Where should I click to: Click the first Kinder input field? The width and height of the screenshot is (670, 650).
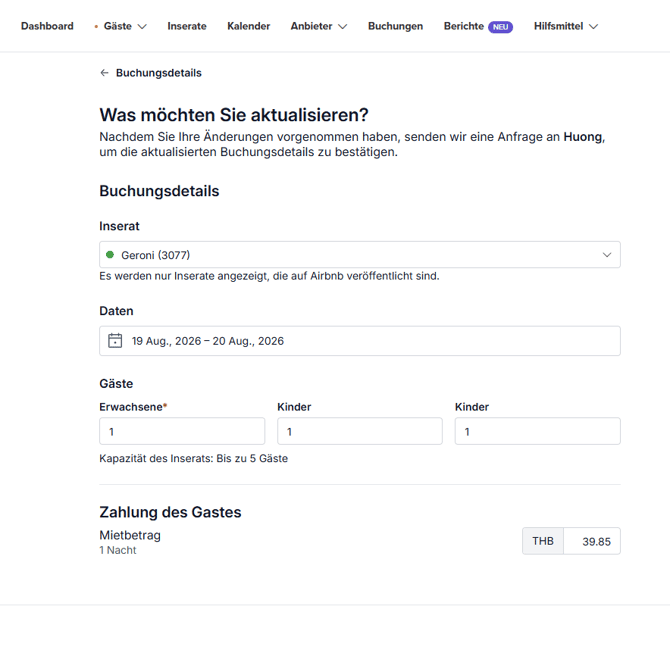pyautogui.click(x=359, y=432)
